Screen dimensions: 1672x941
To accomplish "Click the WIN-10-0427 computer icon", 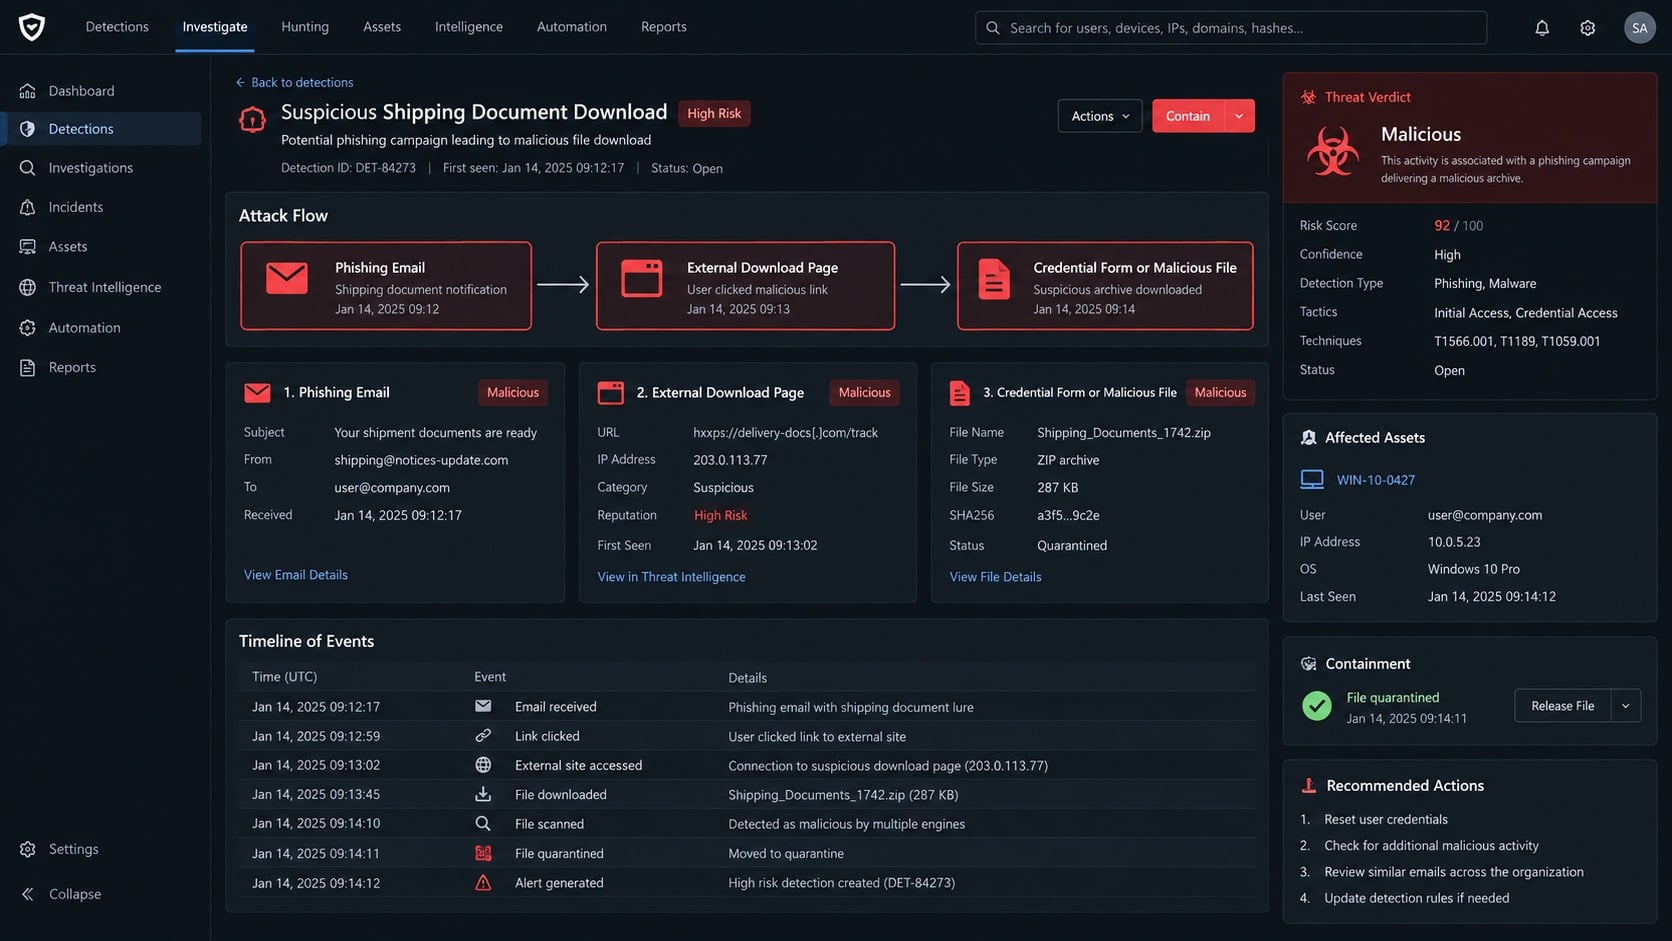I will (x=1312, y=480).
